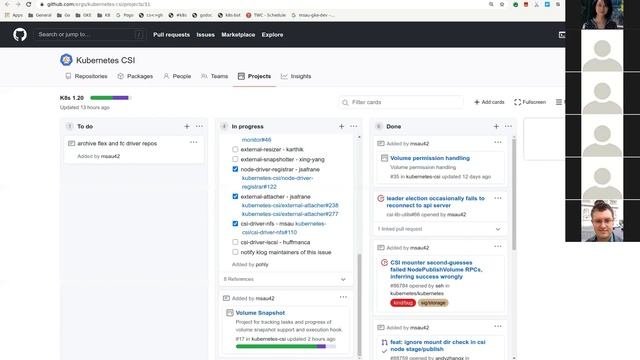Open To do column options menu
Viewport: 640px width, 360px height.
[x=199, y=127]
